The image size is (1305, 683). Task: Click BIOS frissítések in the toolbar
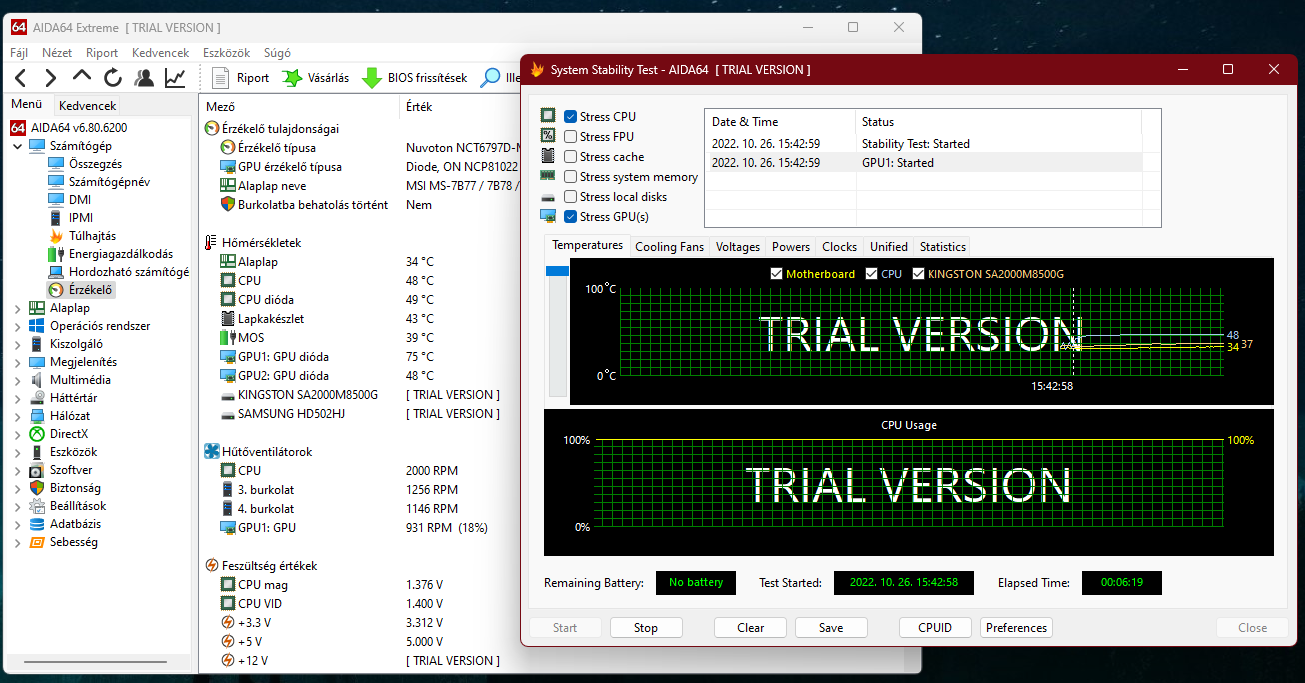coord(415,77)
